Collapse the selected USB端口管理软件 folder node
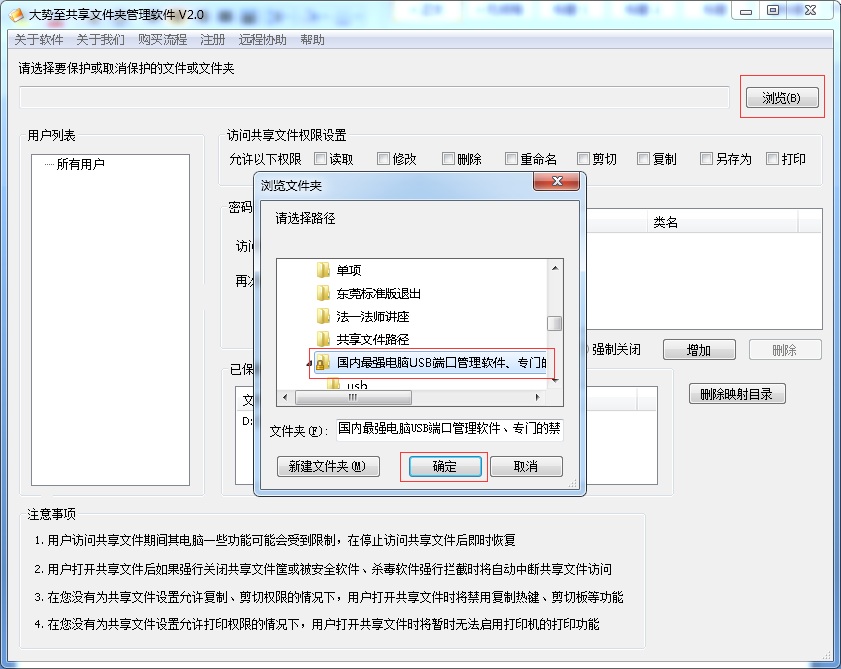Screen dimensions: 841x669 308,363
